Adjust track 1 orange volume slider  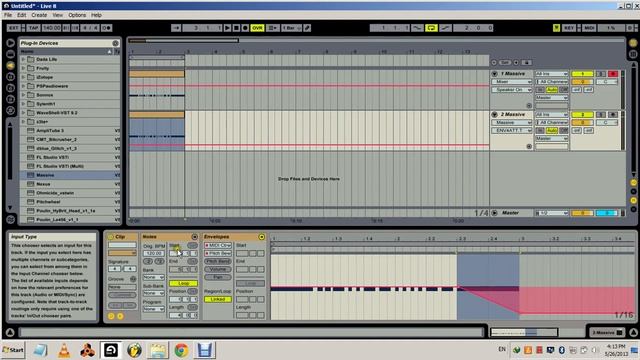582,82
